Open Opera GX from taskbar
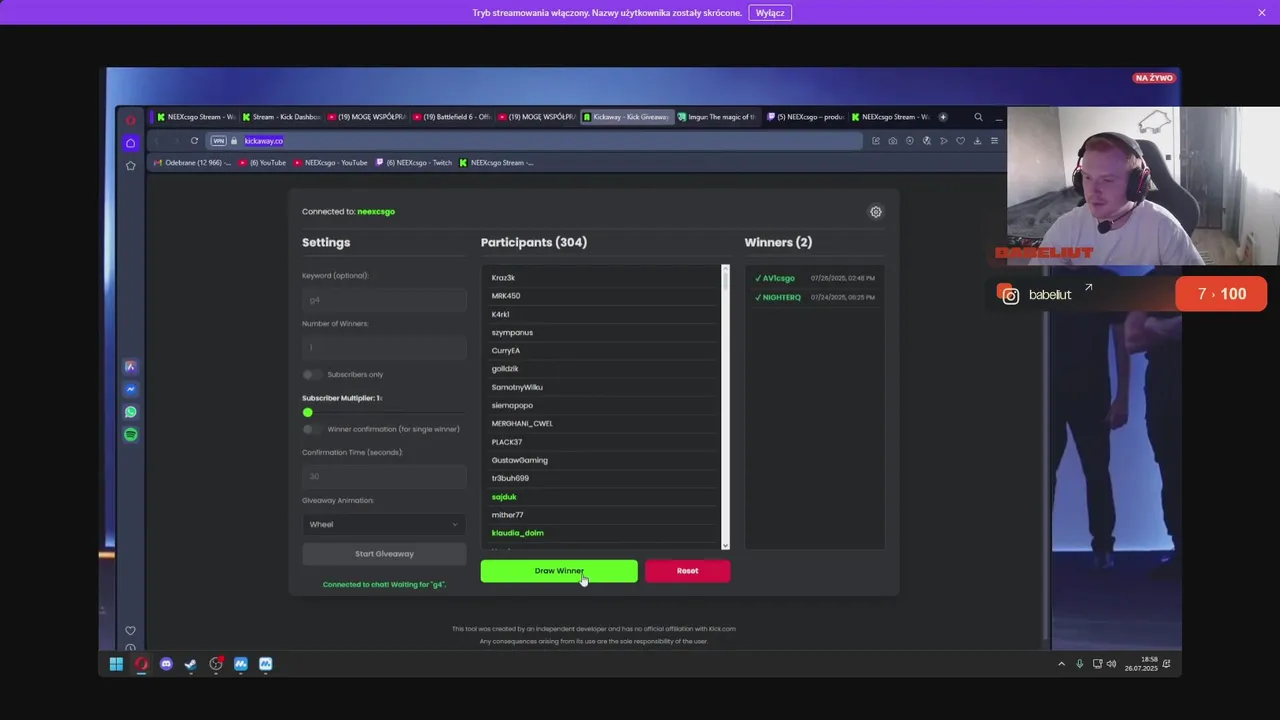Image resolution: width=1280 pixels, height=720 pixels. pos(141,664)
